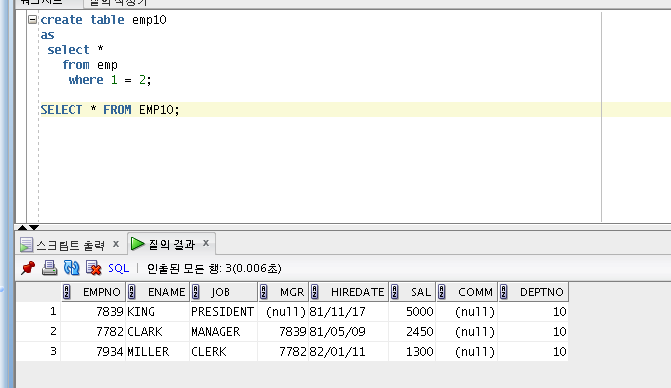Click the SAL column header
Image resolution: width=671 pixels, height=388 pixels.
click(413, 292)
